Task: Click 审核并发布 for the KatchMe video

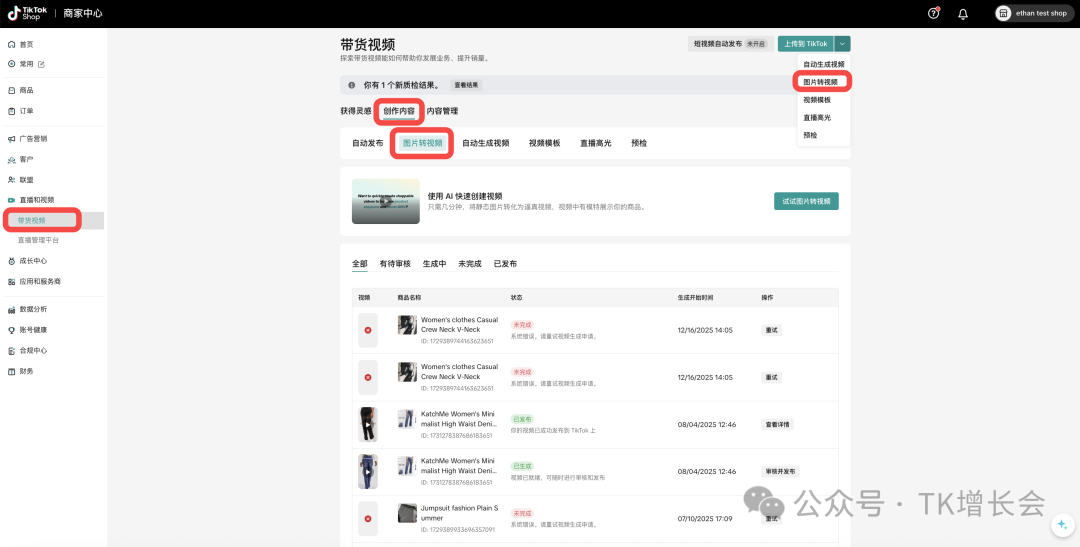Action: click(x=780, y=471)
